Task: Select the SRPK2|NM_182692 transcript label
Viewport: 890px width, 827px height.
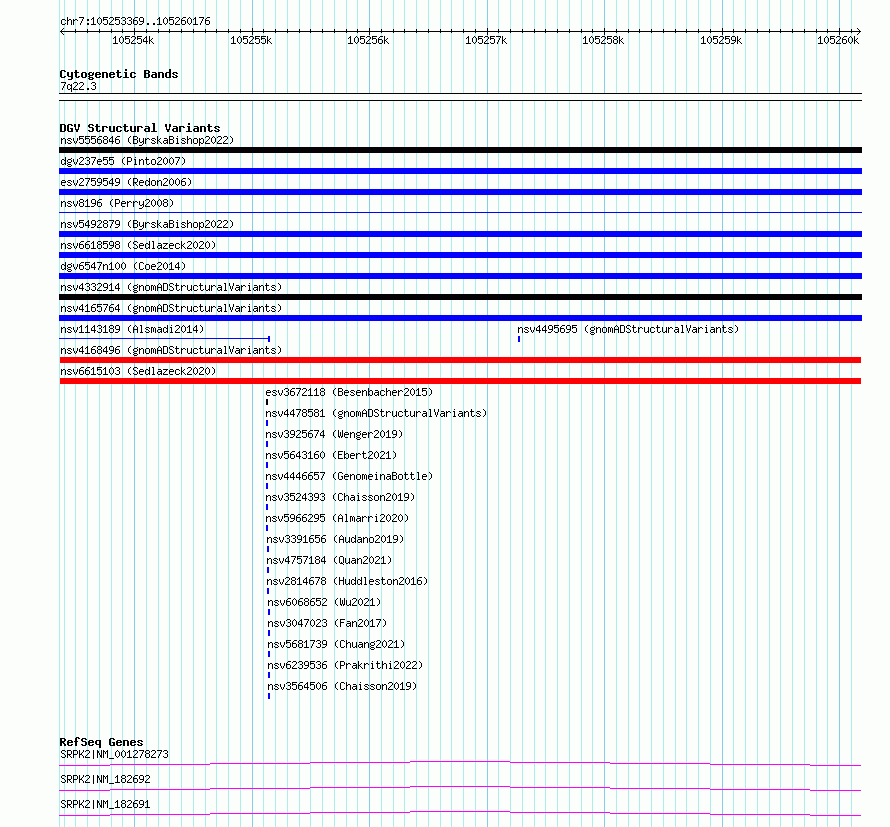Action: coord(105,779)
